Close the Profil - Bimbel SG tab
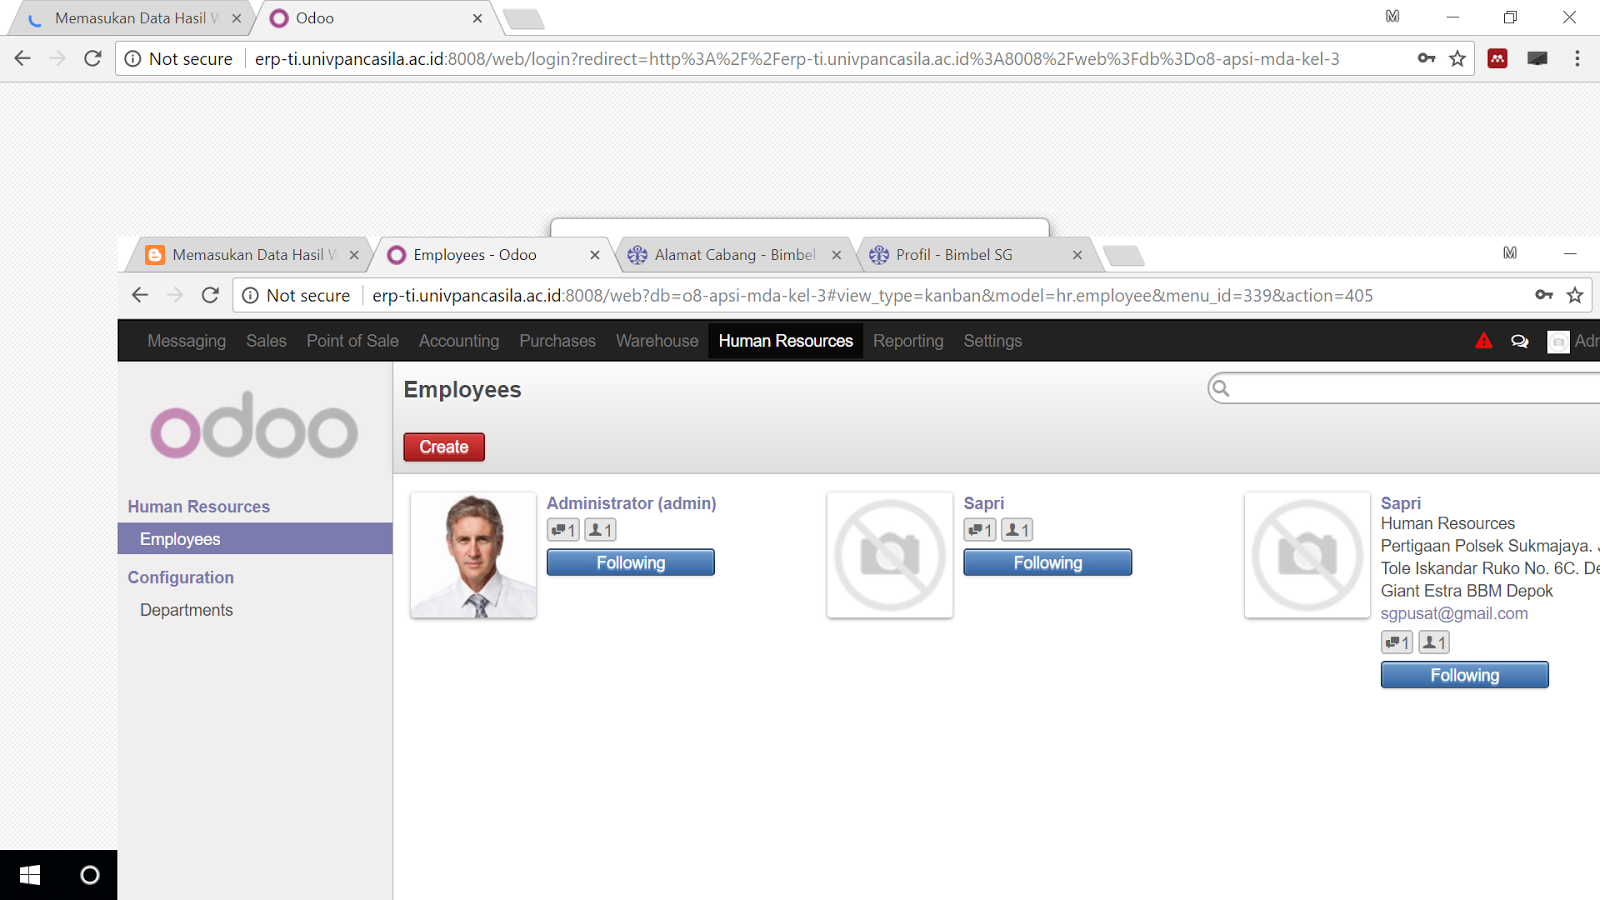Image resolution: width=1600 pixels, height=900 pixels. [1077, 255]
